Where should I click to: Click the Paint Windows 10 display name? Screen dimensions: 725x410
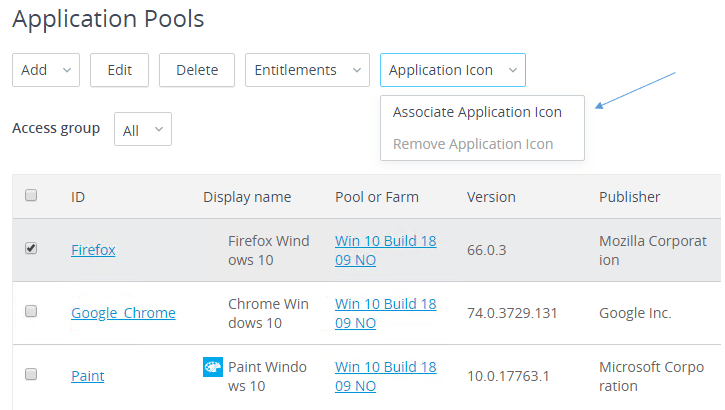coord(267,376)
